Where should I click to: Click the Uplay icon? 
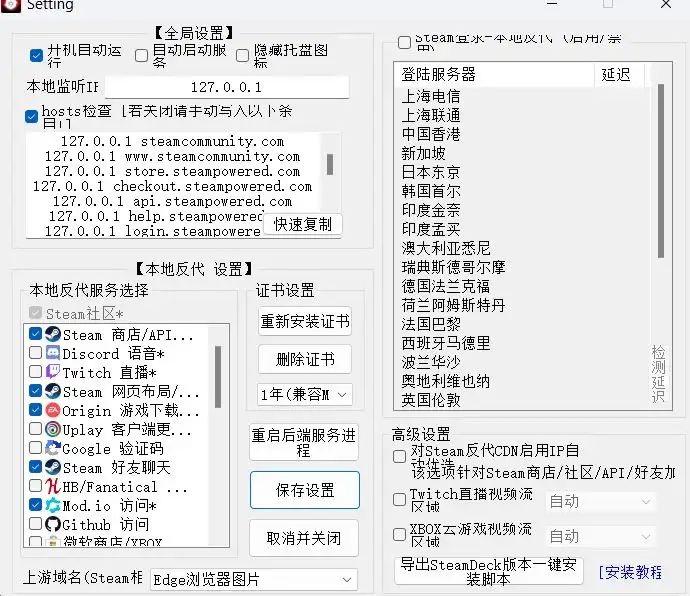click(53, 429)
